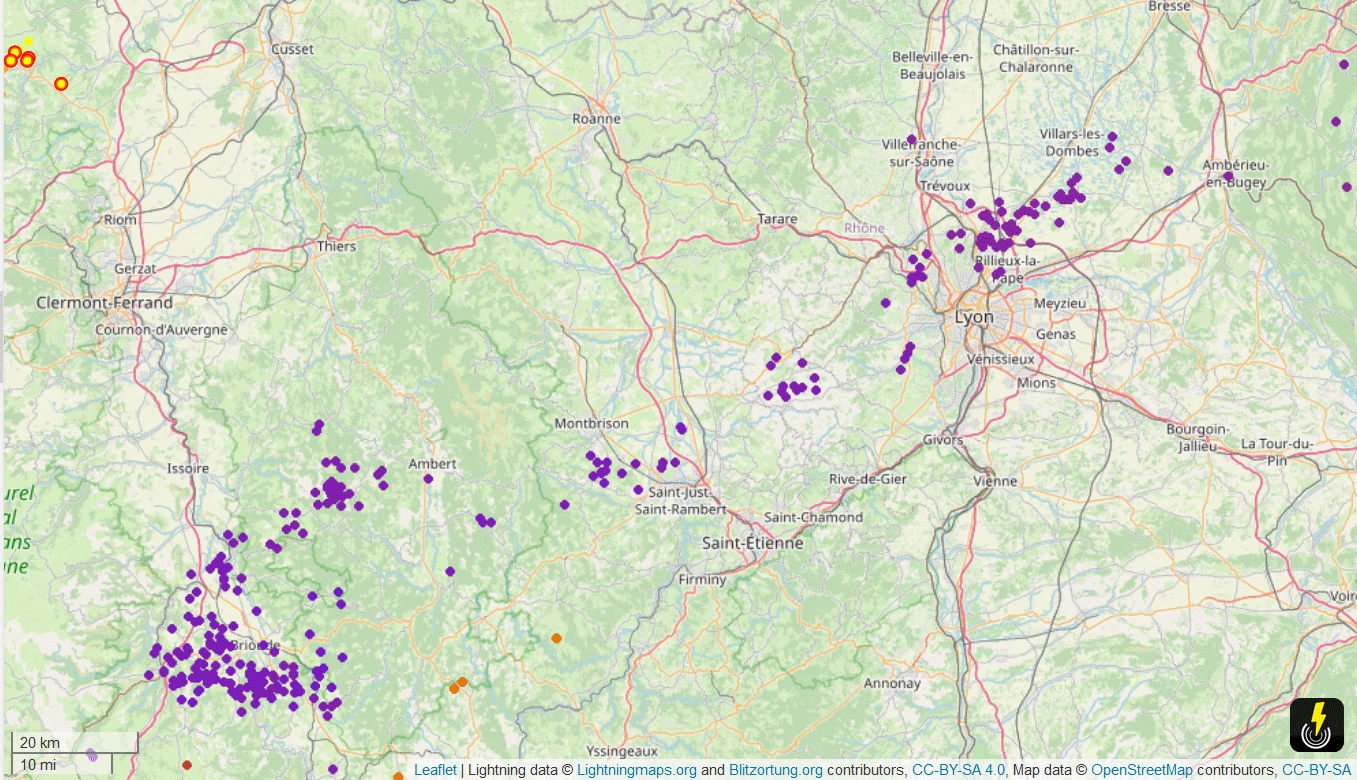Image resolution: width=1357 pixels, height=780 pixels.
Task: Follow the OpenStreetMap attribution link
Action: tap(1141, 770)
